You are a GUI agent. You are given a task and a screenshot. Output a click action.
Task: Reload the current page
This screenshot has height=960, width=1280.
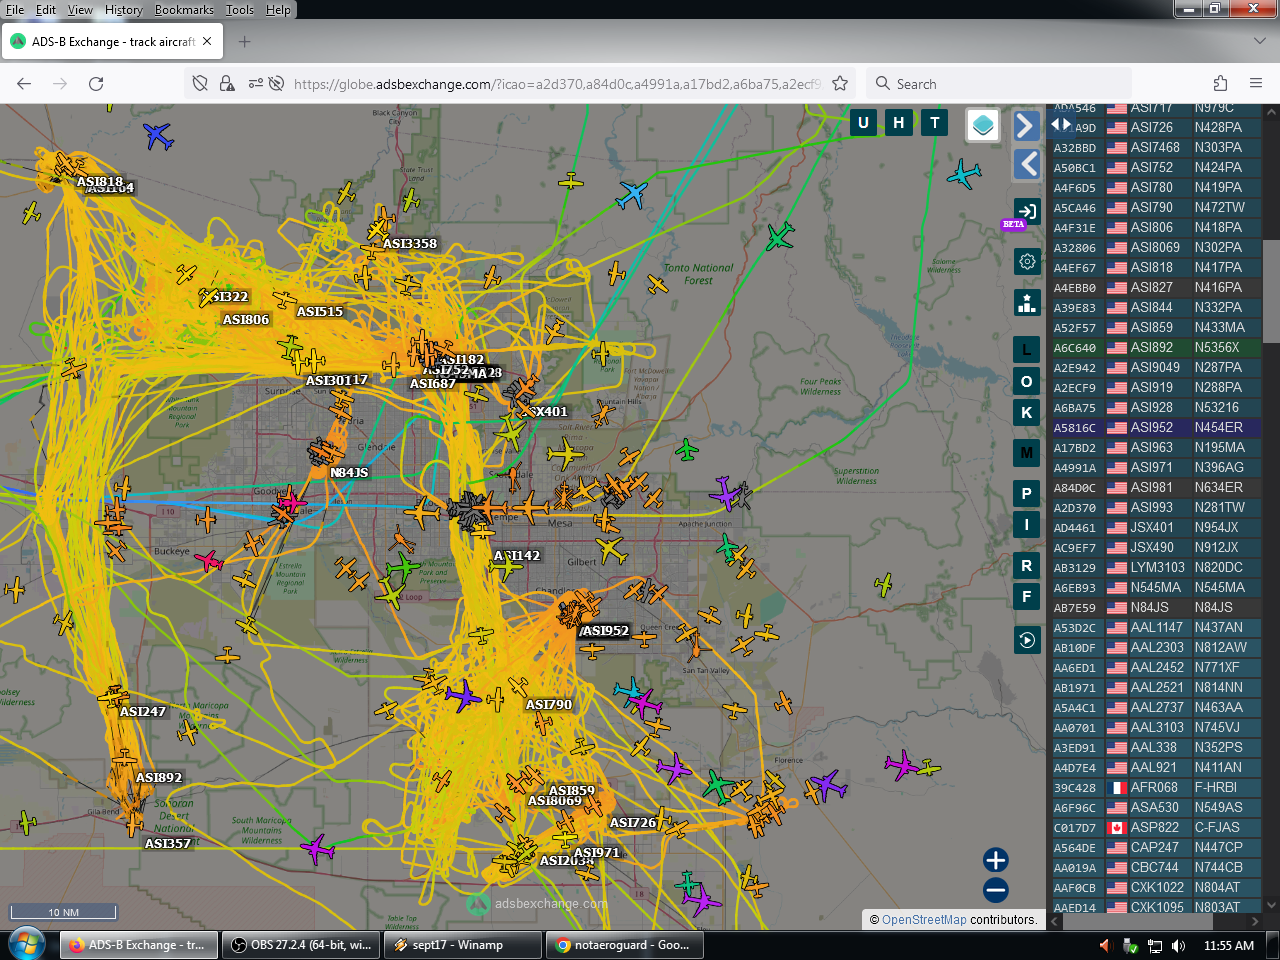point(96,84)
